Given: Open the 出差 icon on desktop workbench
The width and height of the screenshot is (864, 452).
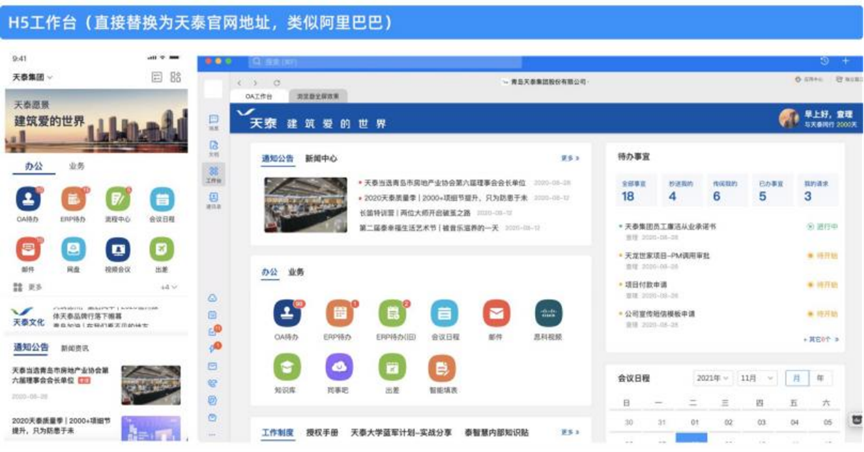Looking at the screenshot, I should [392, 368].
